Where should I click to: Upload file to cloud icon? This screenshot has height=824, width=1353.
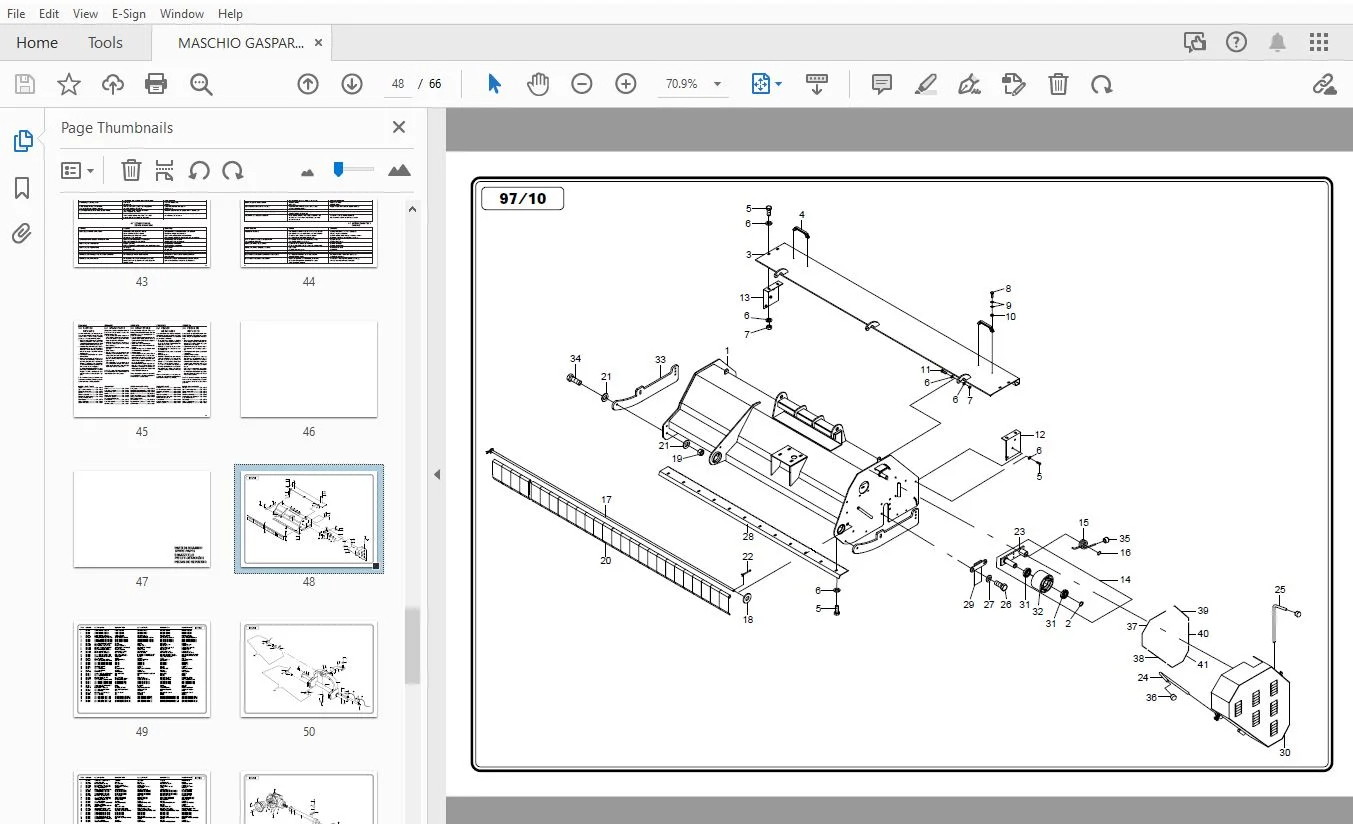click(113, 84)
